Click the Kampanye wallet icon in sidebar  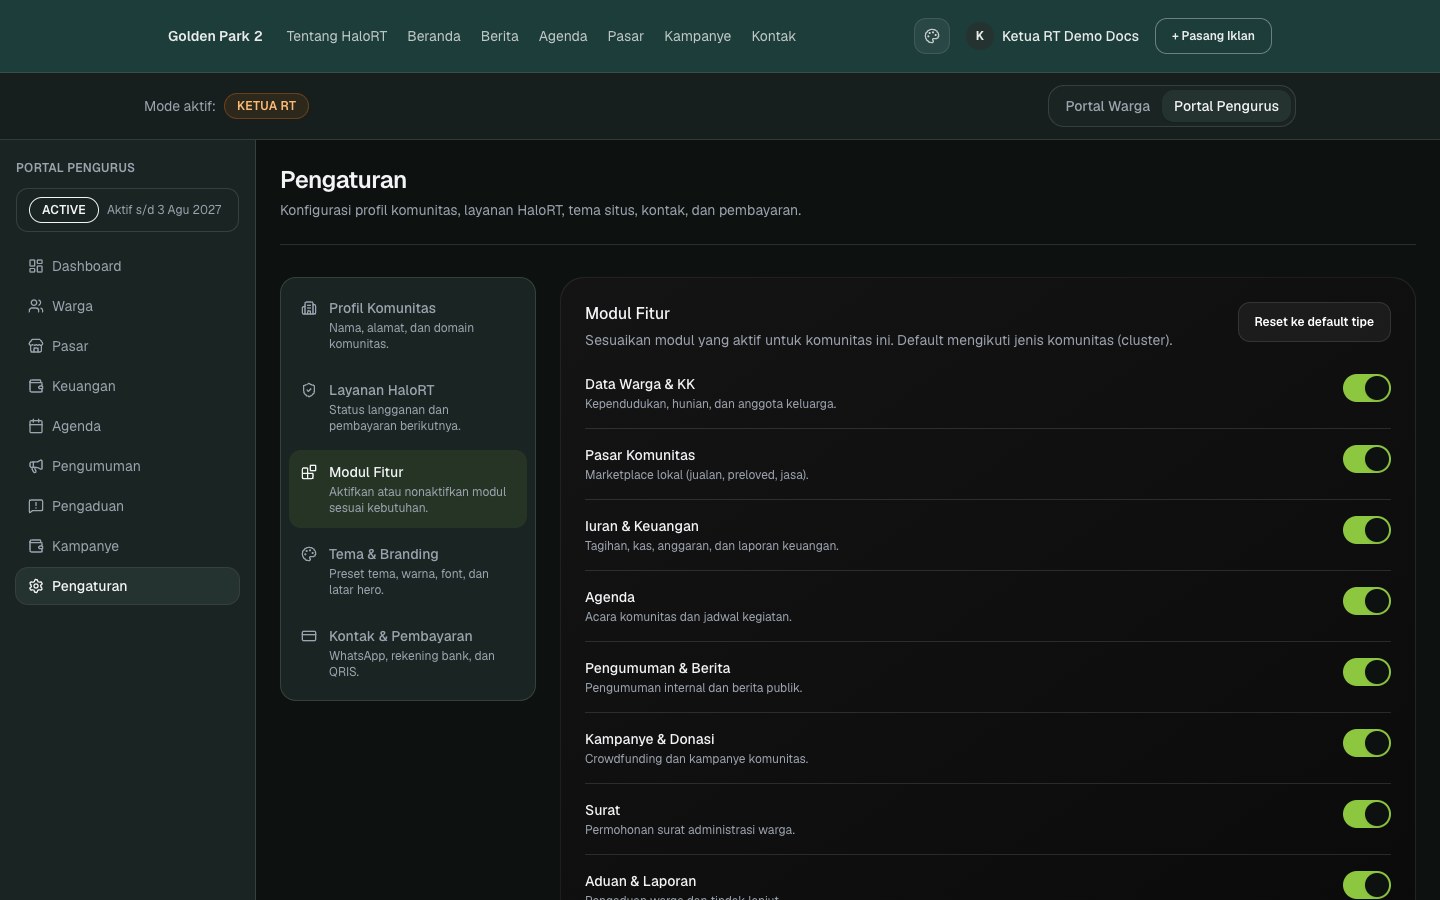pos(36,546)
